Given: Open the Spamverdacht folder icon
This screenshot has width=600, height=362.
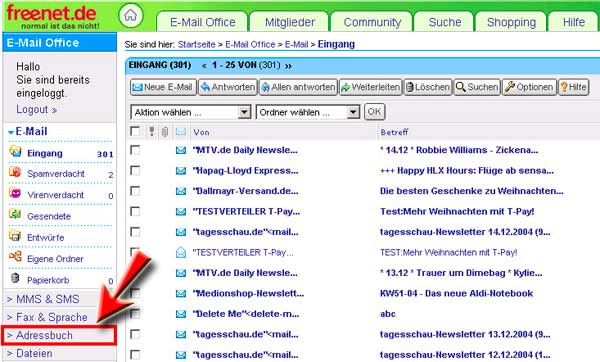Looking at the screenshot, I should [15, 172].
